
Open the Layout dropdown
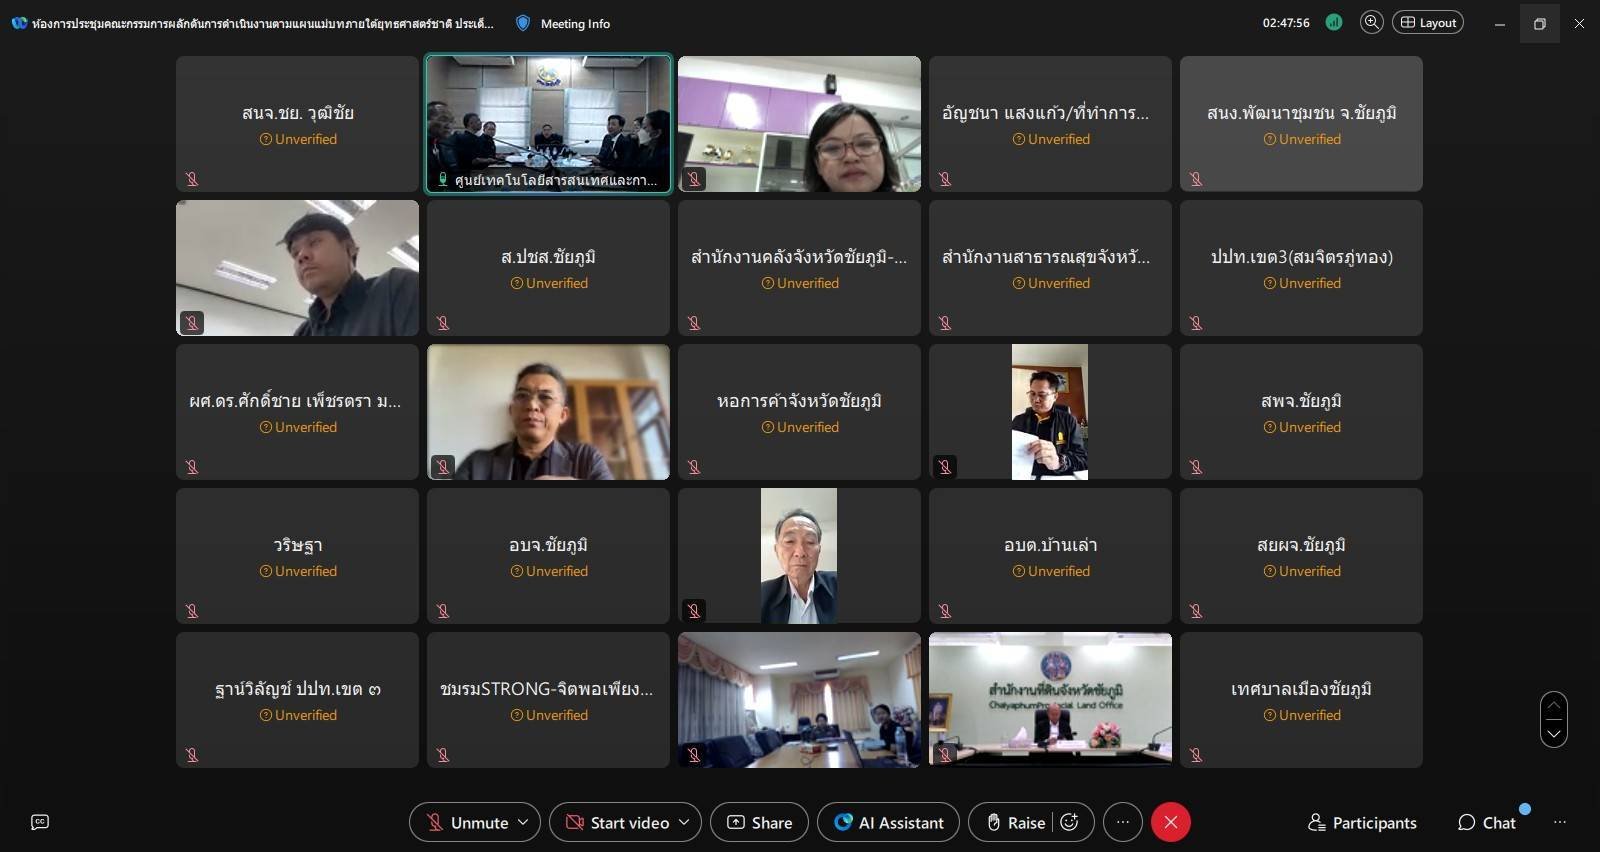pos(1427,22)
